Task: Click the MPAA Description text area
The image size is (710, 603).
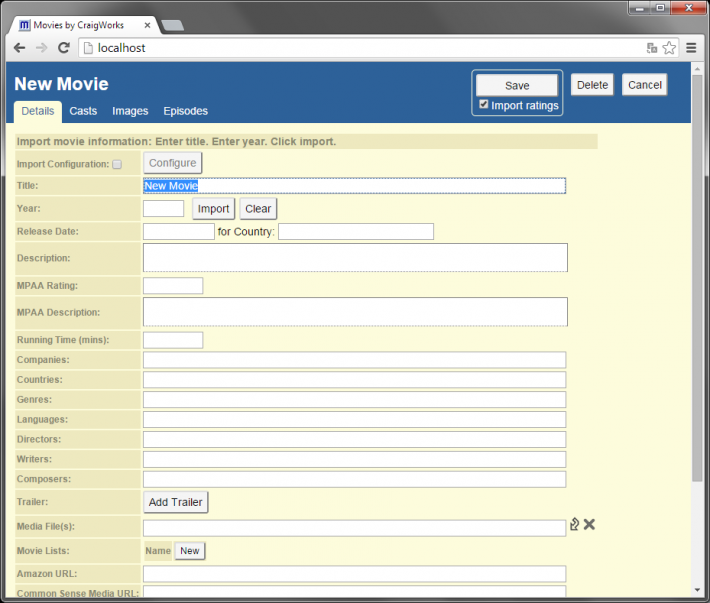Action: click(x=355, y=311)
